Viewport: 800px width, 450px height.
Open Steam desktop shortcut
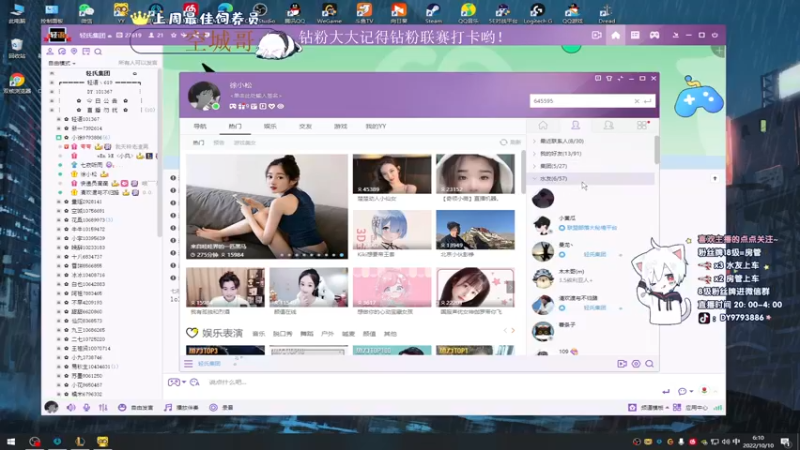coord(433,13)
